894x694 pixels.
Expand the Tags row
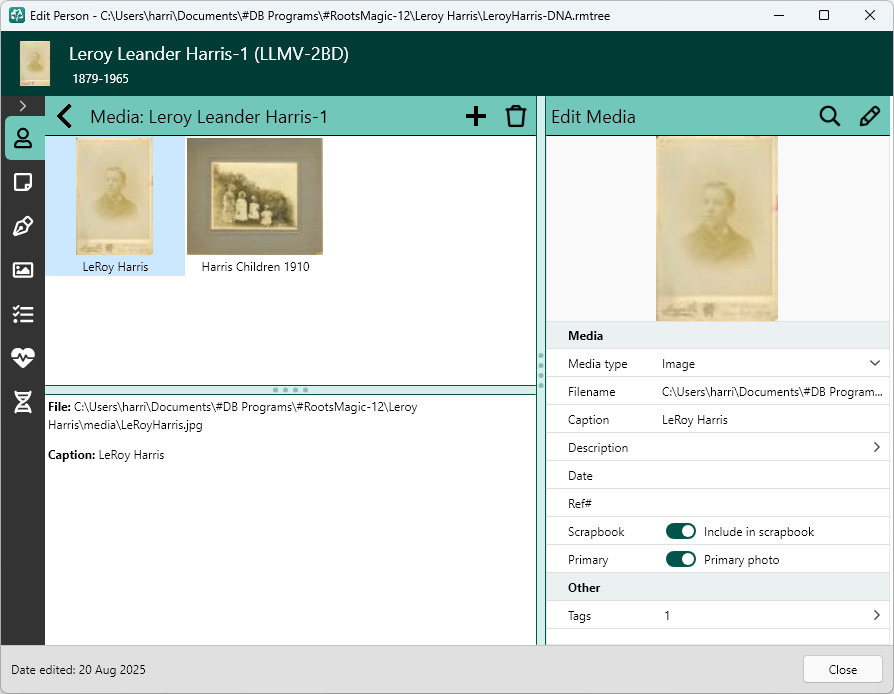(876, 615)
